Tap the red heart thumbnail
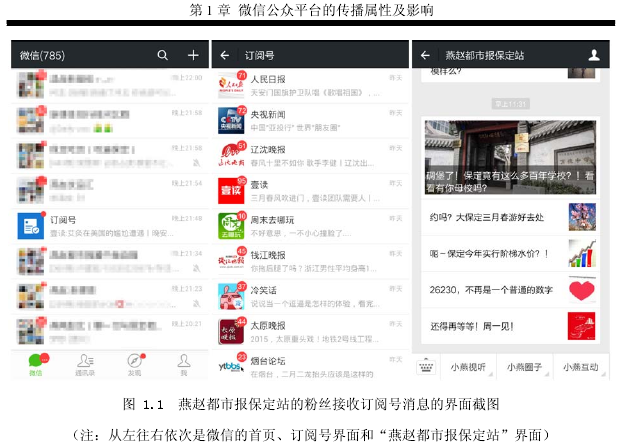This screenshot has height=445, width=626. (582, 289)
